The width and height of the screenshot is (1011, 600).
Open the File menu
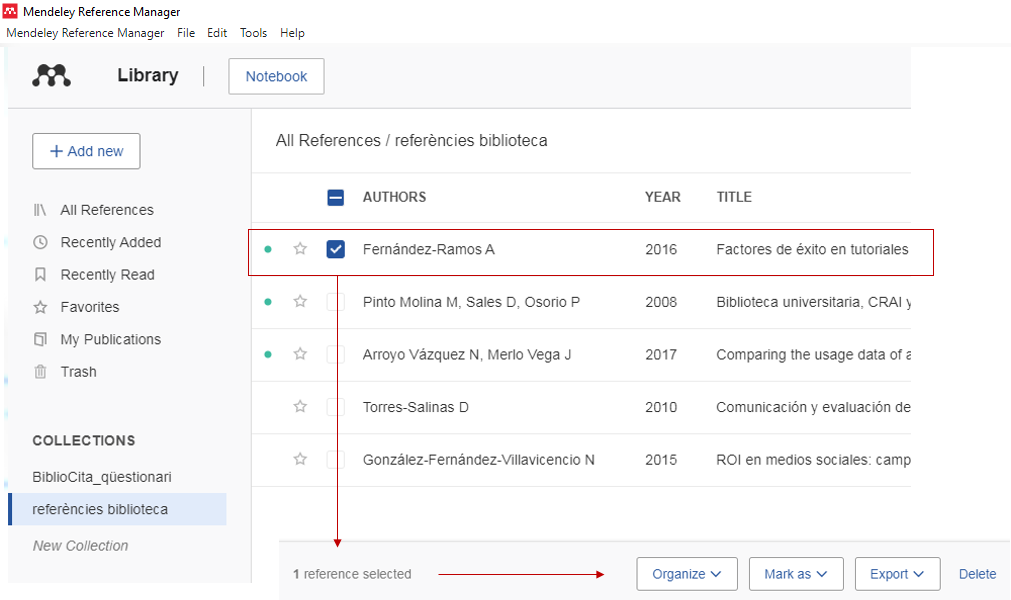point(186,33)
